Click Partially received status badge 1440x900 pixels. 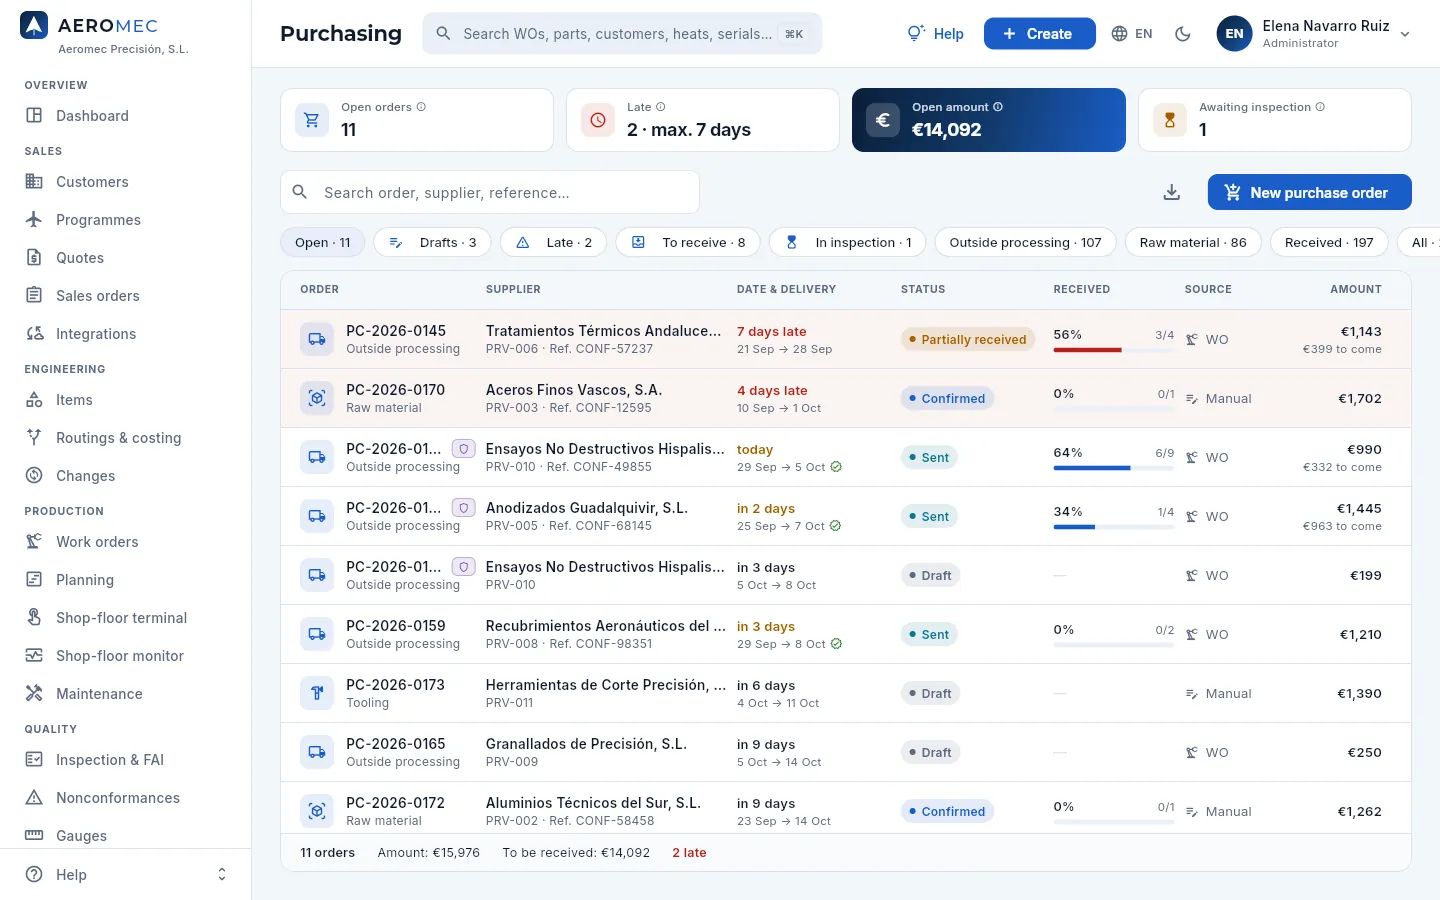[968, 339]
